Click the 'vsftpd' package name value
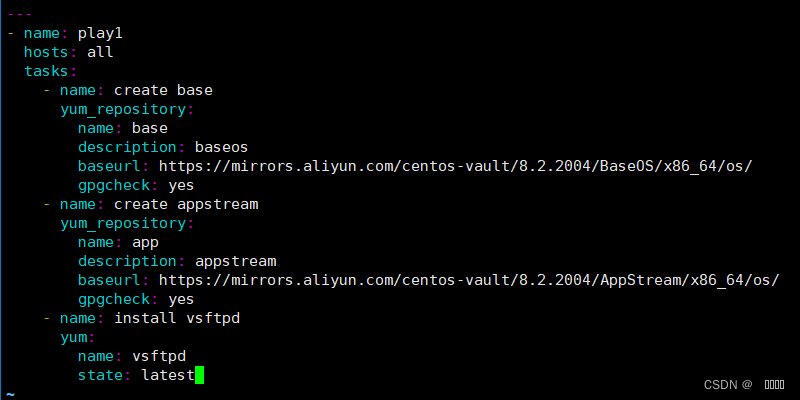 click(x=159, y=356)
